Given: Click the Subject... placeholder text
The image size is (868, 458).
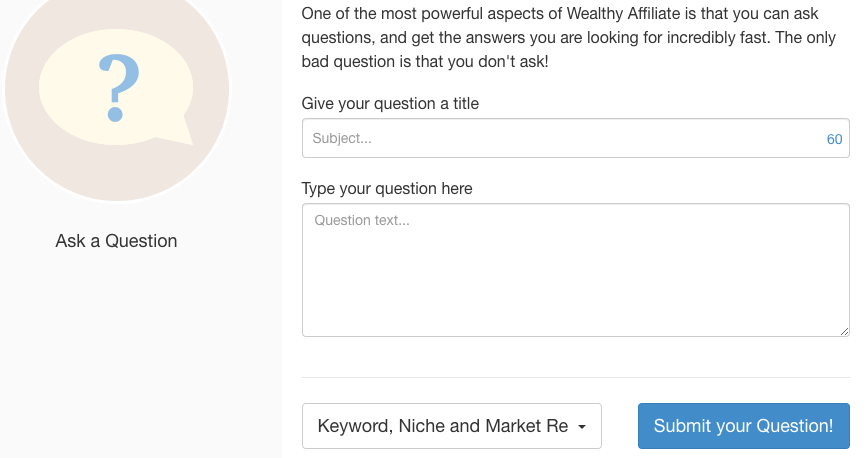Looking at the screenshot, I should [342, 138].
